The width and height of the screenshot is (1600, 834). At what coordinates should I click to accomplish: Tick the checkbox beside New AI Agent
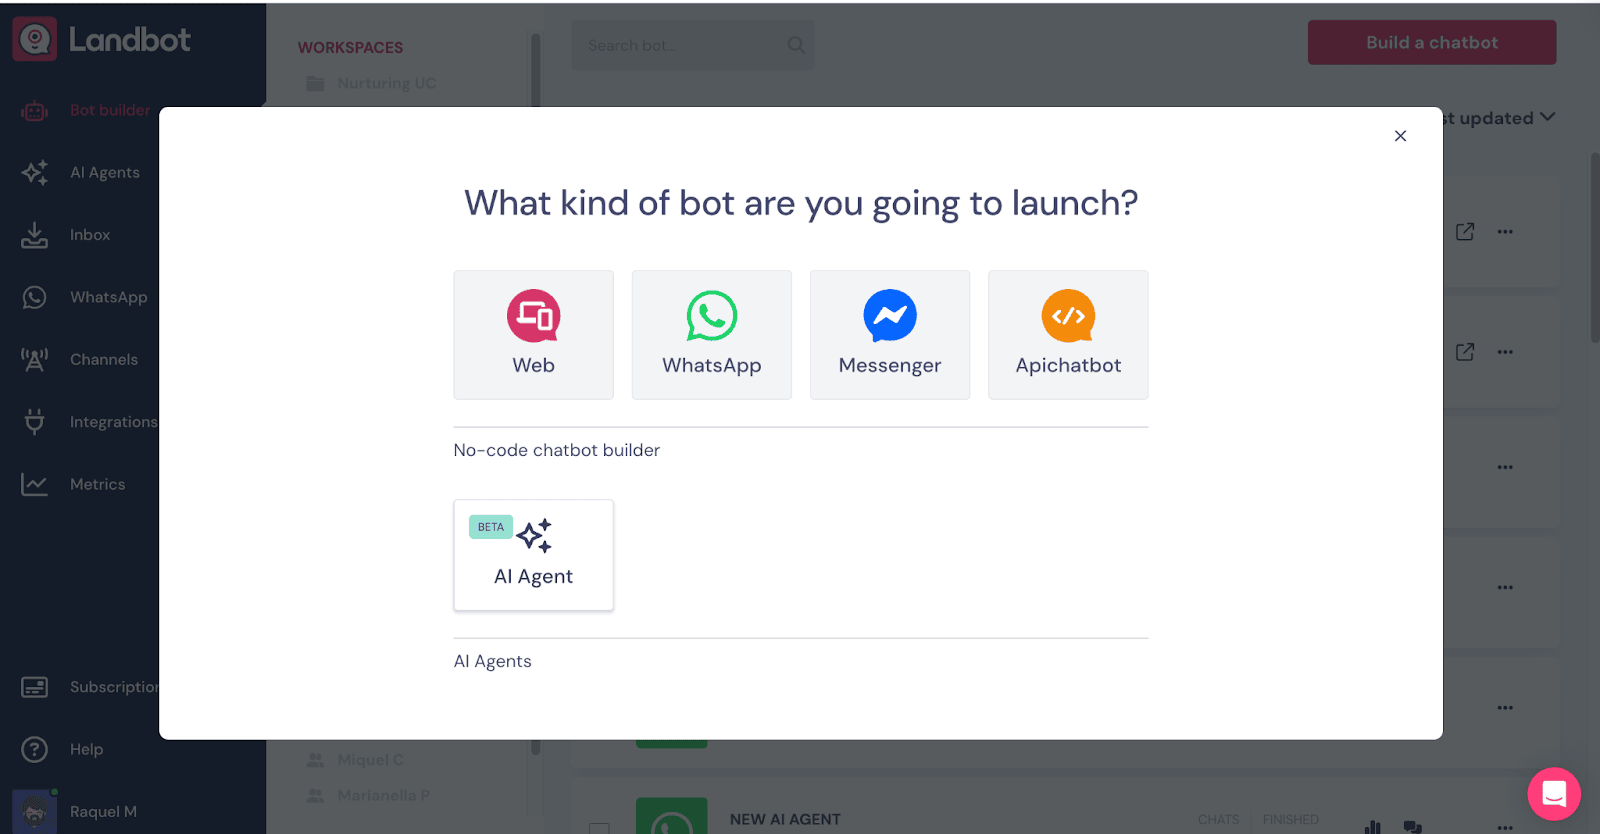599,827
